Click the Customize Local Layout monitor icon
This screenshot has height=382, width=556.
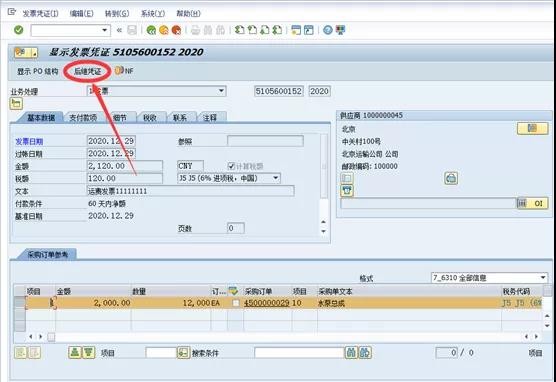340,30
